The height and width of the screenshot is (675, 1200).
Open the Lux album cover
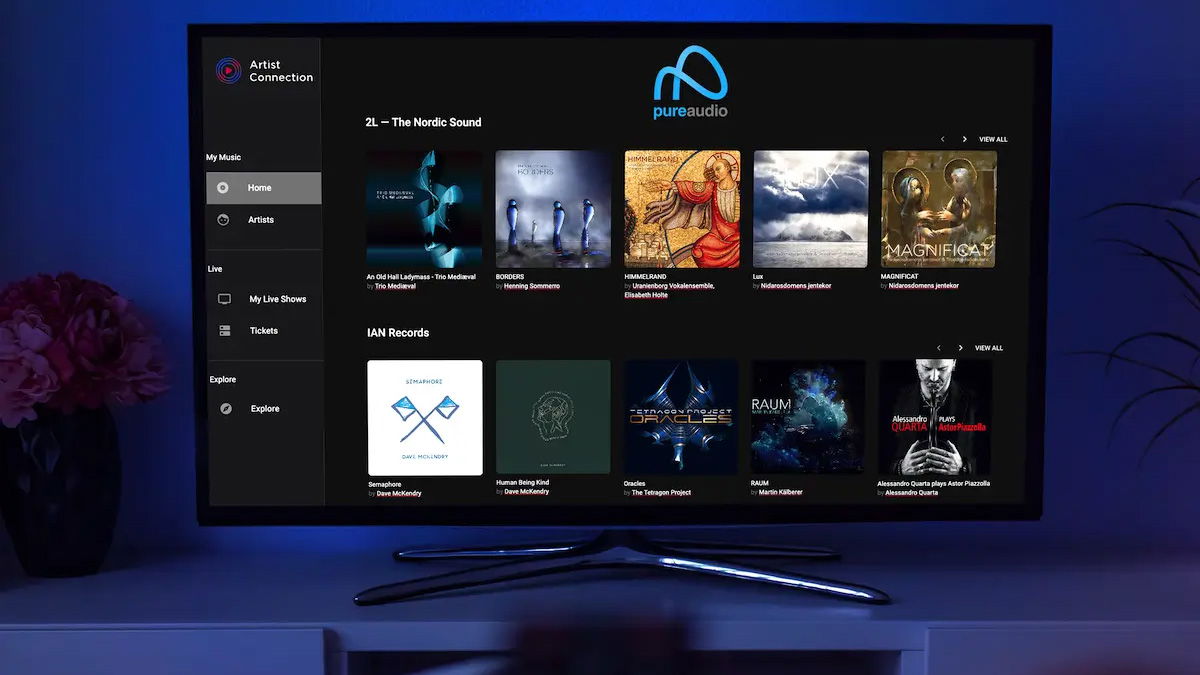[x=811, y=209]
